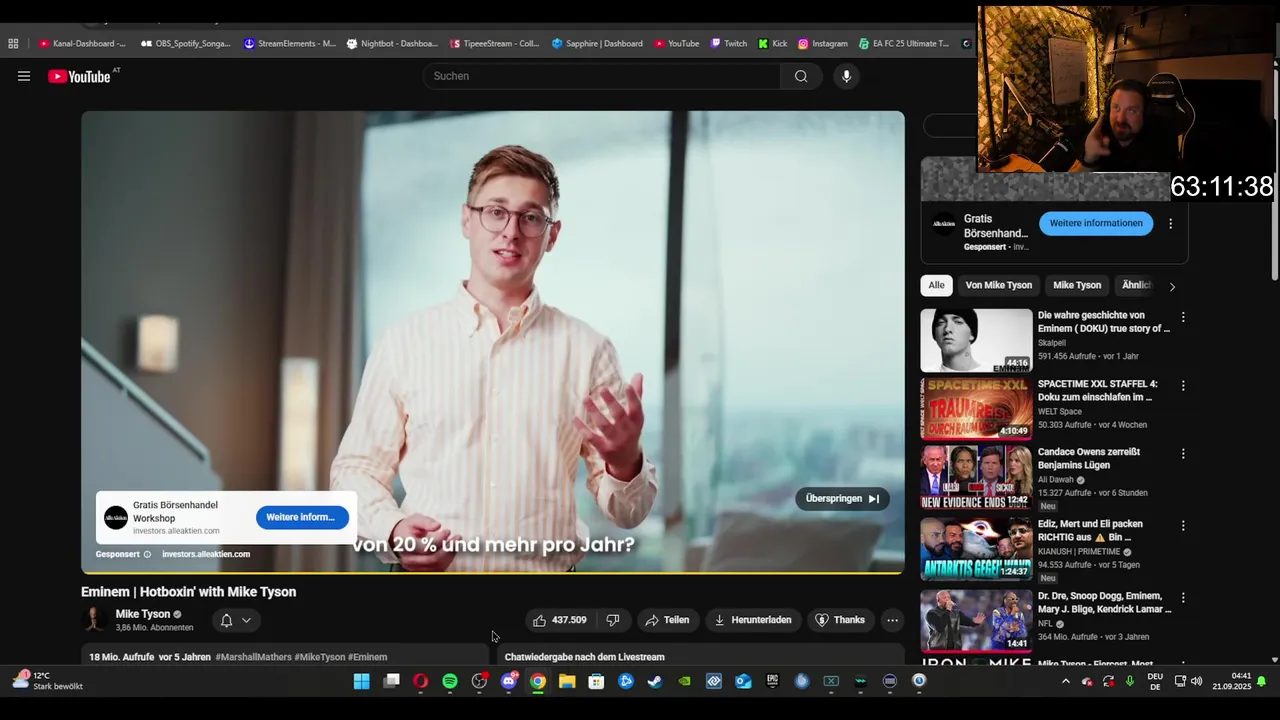Start voice search with microphone icon
This screenshot has width=1280, height=720.
pyautogui.click(x=846, y=76)
